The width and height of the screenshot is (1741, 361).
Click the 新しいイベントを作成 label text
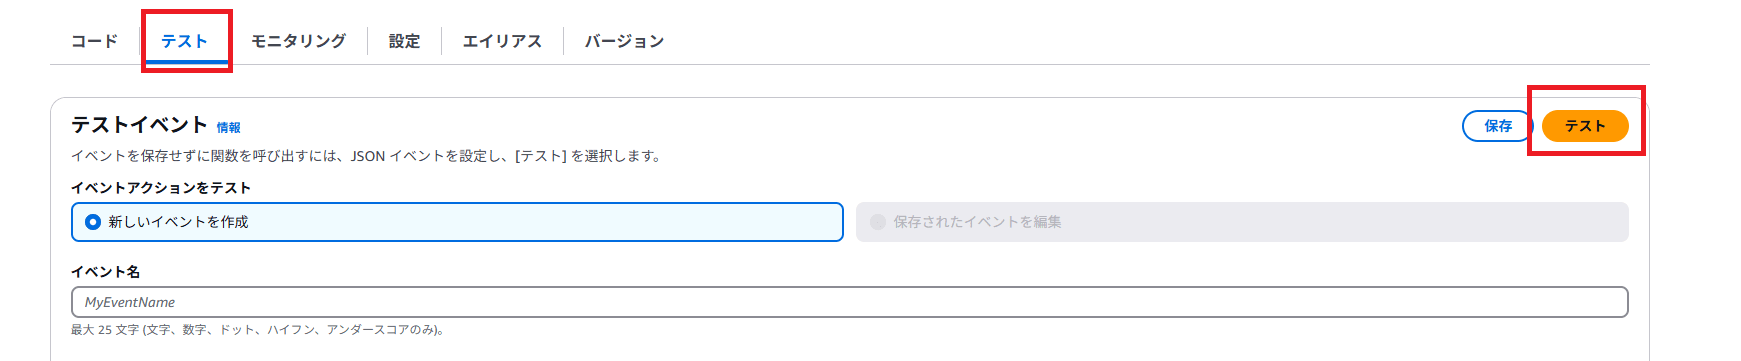(178, 222)
